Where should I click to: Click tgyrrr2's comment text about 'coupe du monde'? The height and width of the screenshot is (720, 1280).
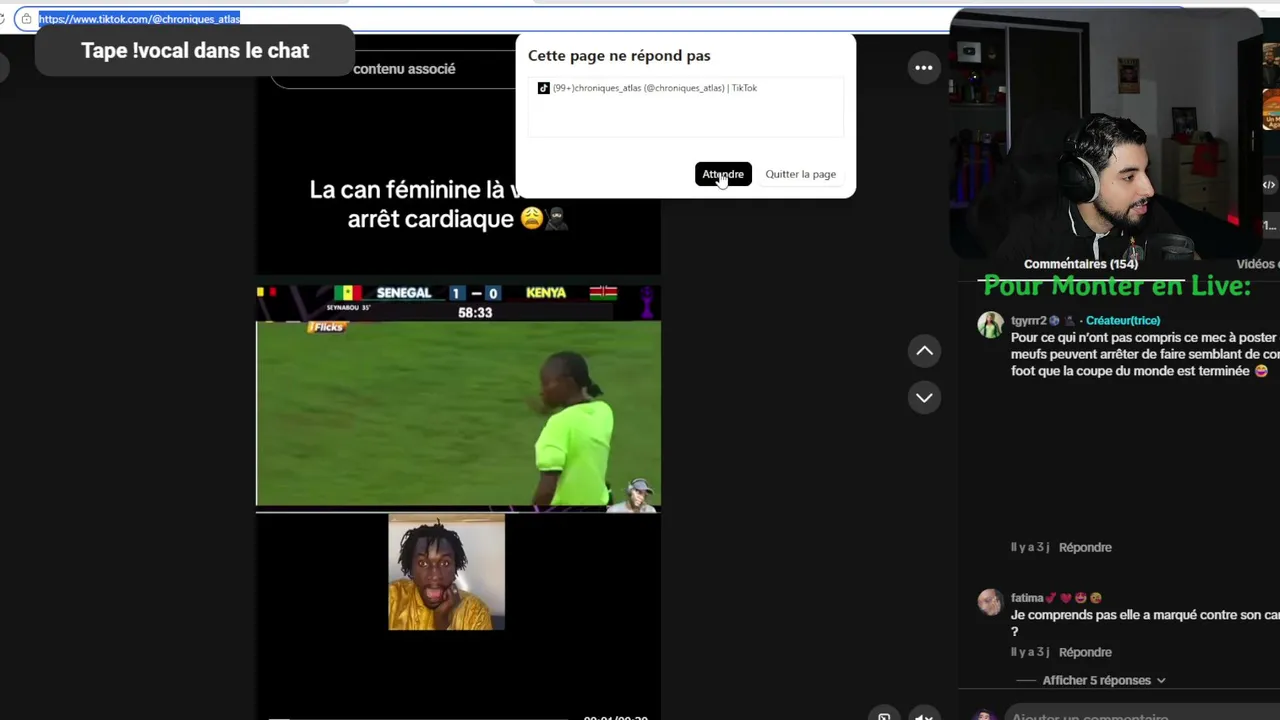pos(1145,354)
